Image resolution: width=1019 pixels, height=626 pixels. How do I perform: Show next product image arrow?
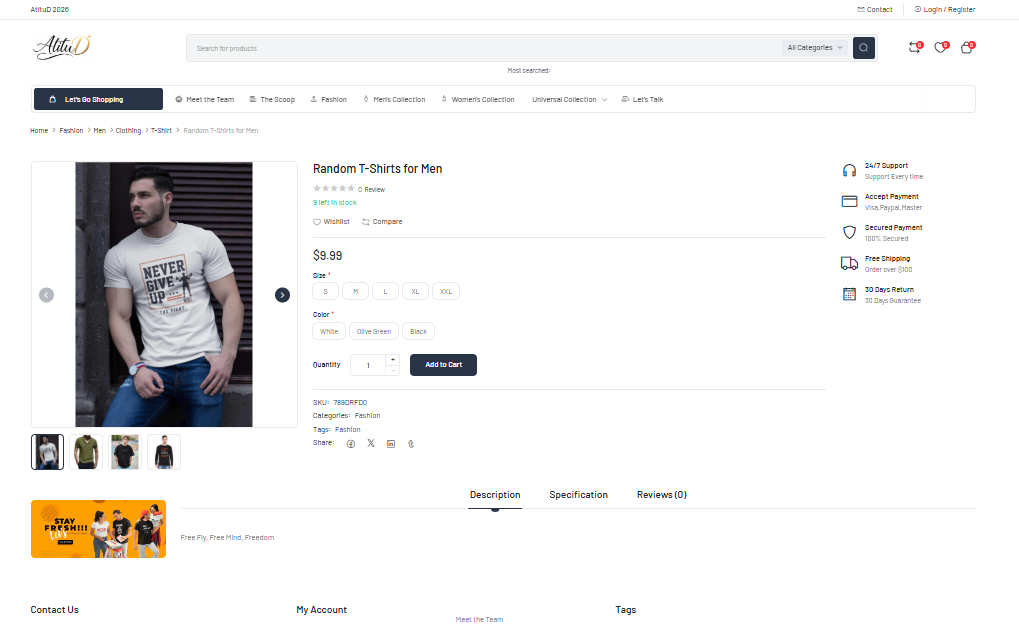[282, 295]
